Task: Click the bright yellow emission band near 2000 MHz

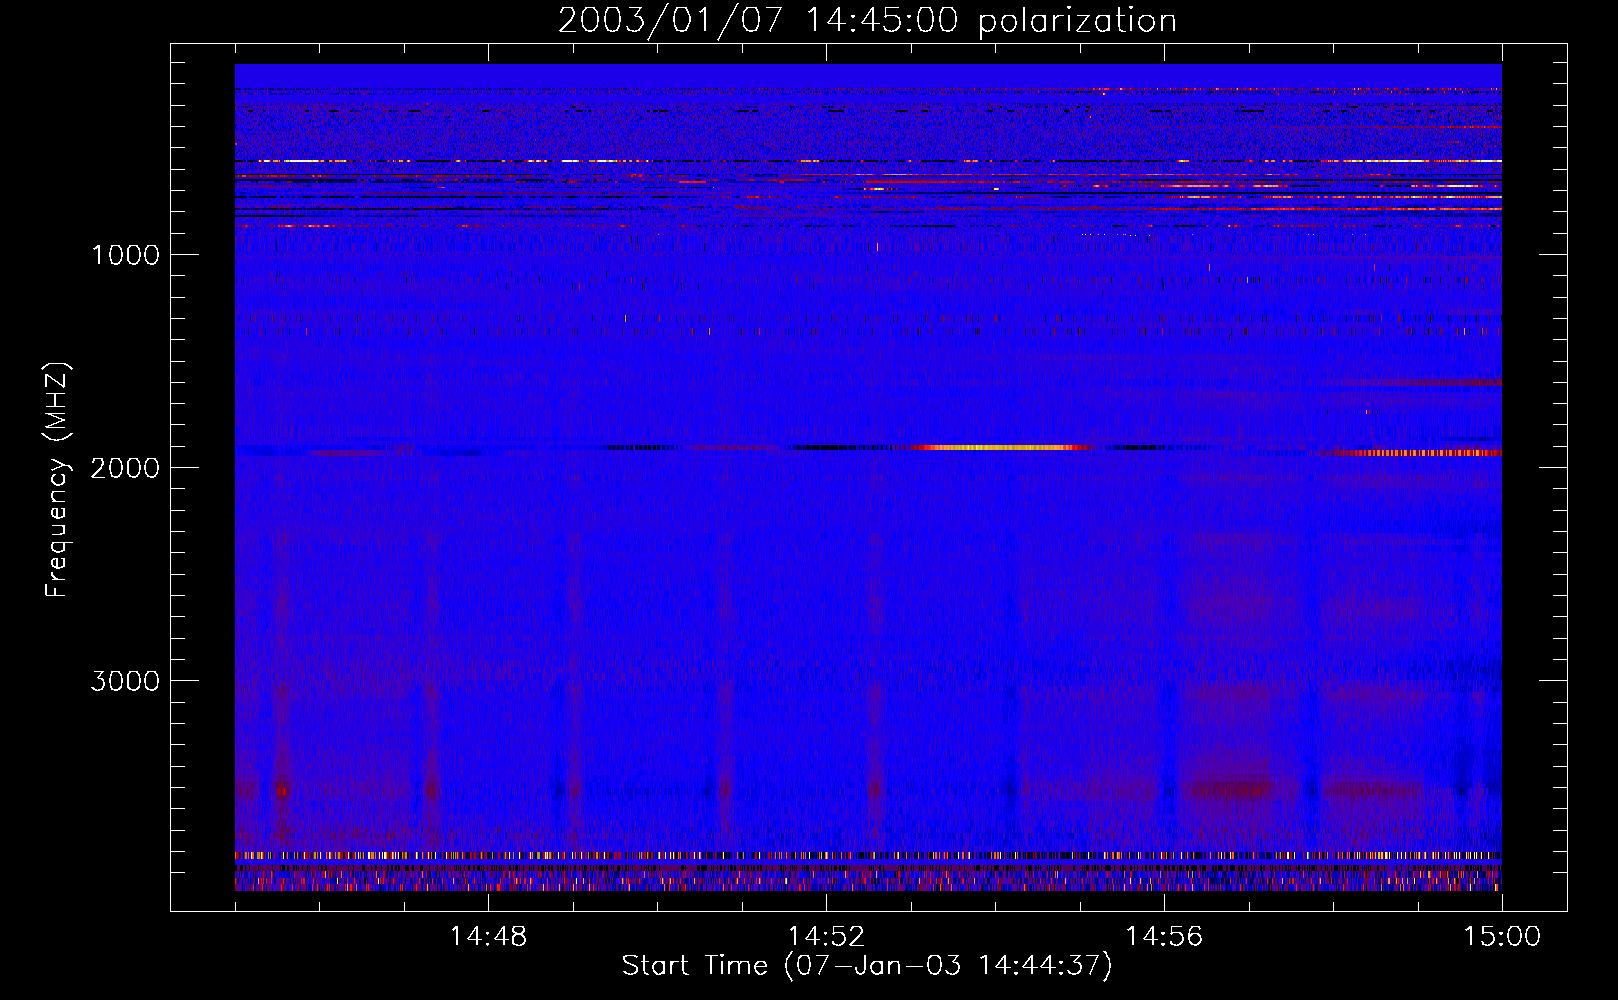Action: point(1000,448)
